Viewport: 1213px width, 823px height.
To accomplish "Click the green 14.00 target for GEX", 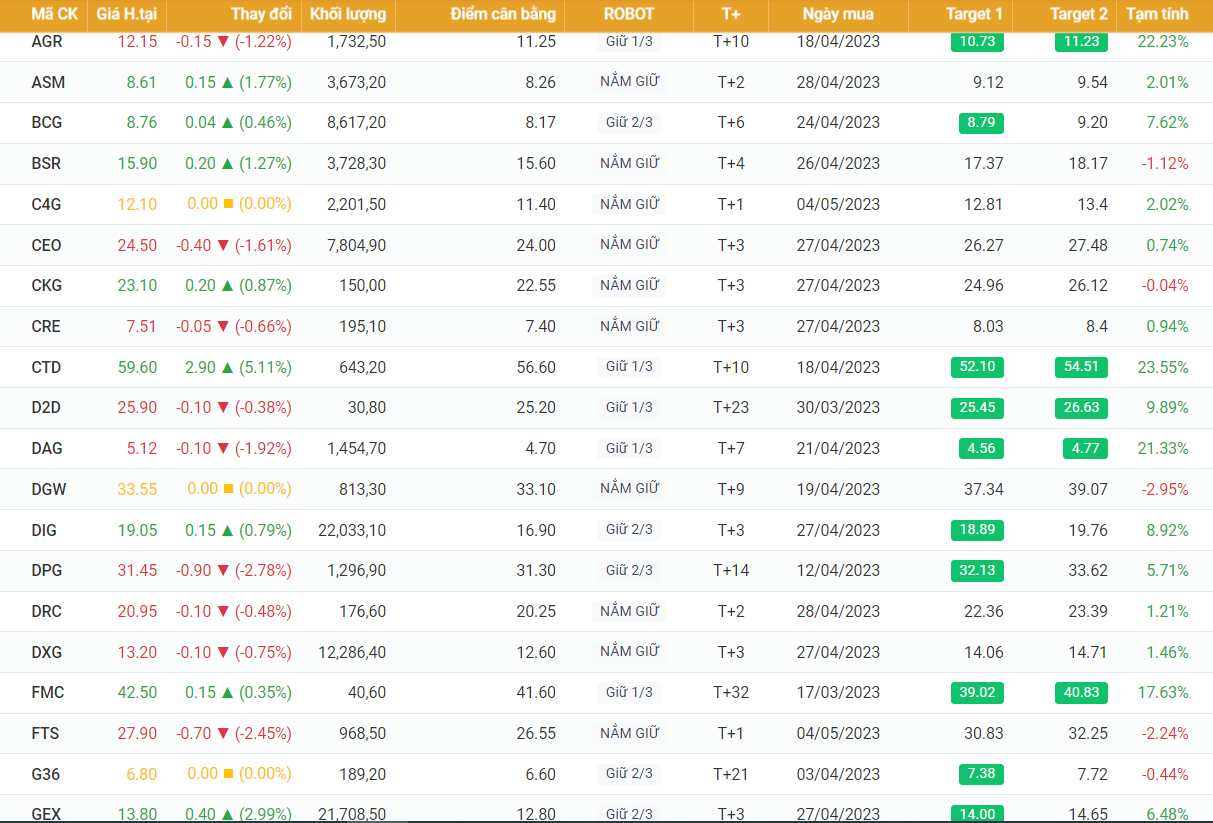I will [977, 814].
